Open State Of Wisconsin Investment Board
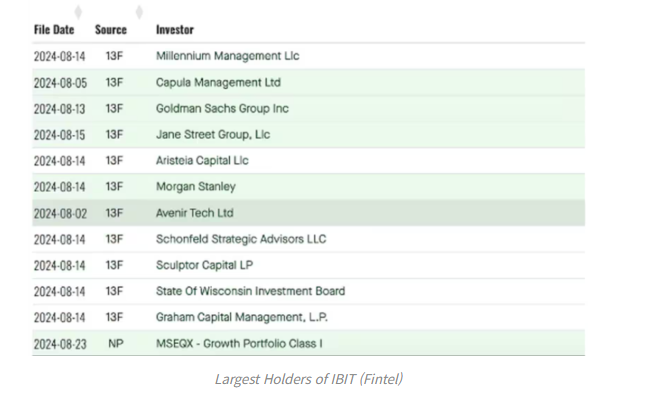The width and height of the screenshot is (647, 399). pos(250,291)
